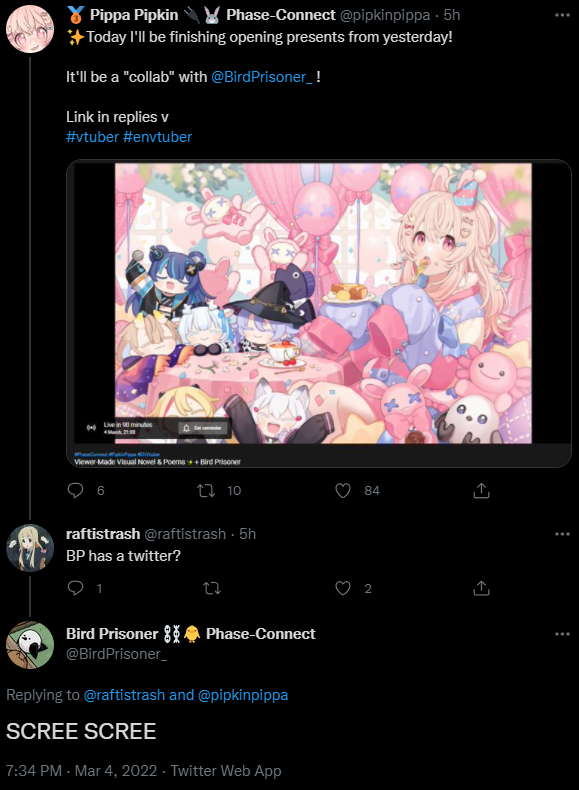Screen dimensions: 579x790
Task: Open the stream preview card image
Action: coord(318,313)
